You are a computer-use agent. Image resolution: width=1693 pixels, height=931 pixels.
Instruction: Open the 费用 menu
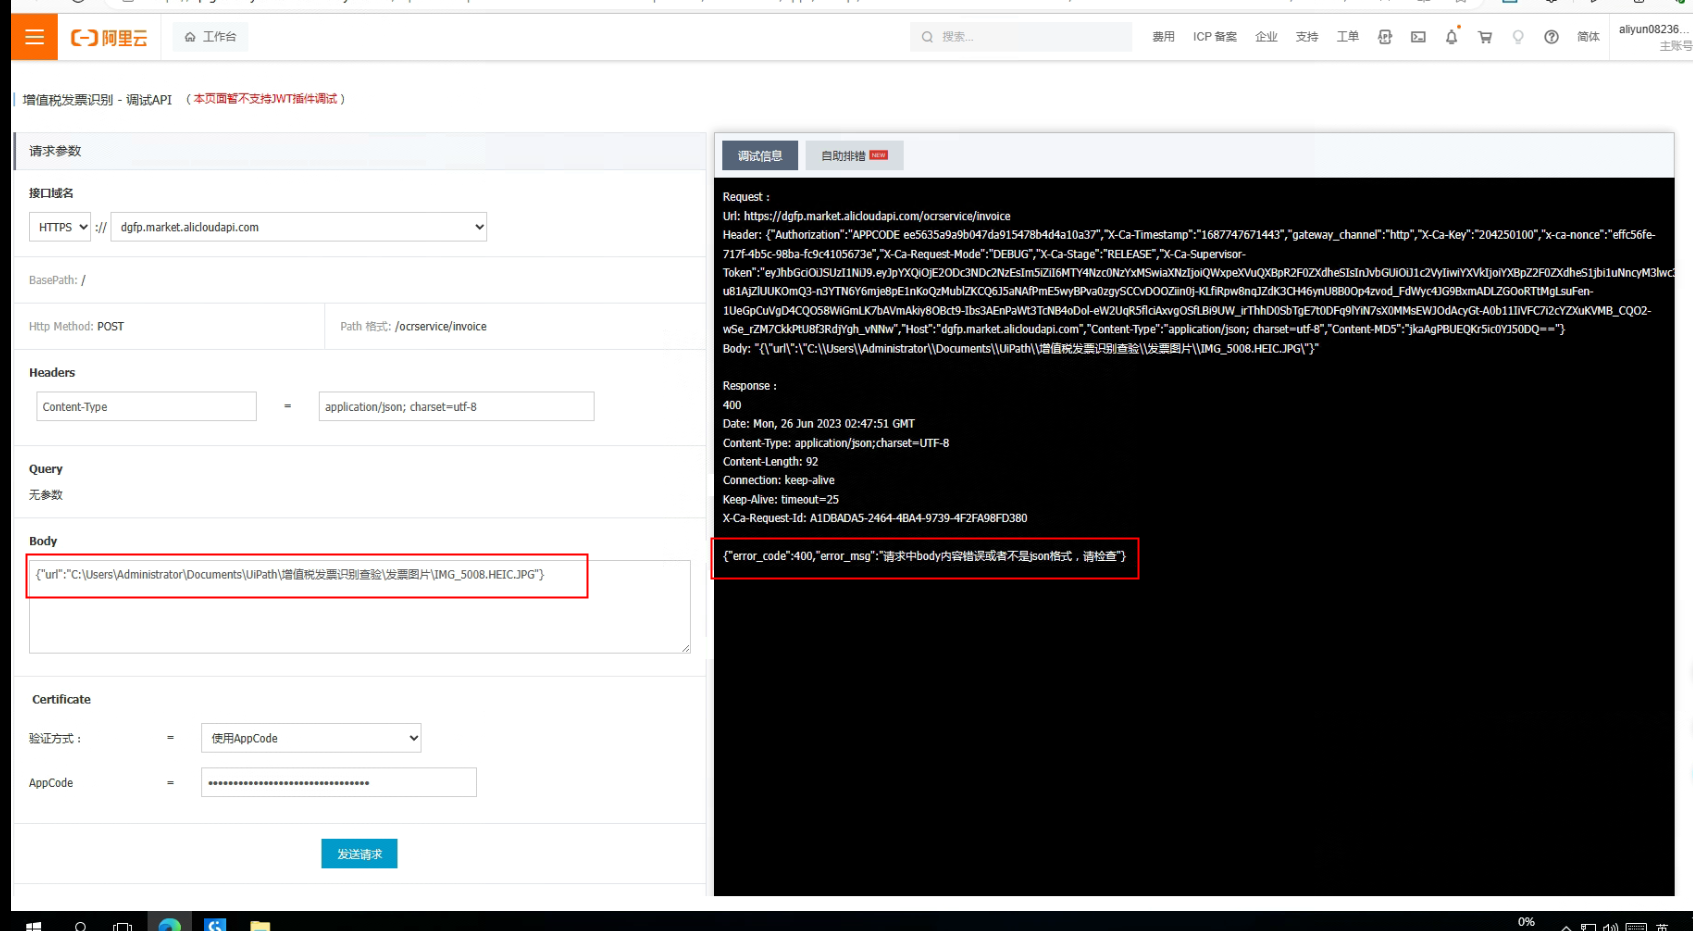coord(1163,37)
